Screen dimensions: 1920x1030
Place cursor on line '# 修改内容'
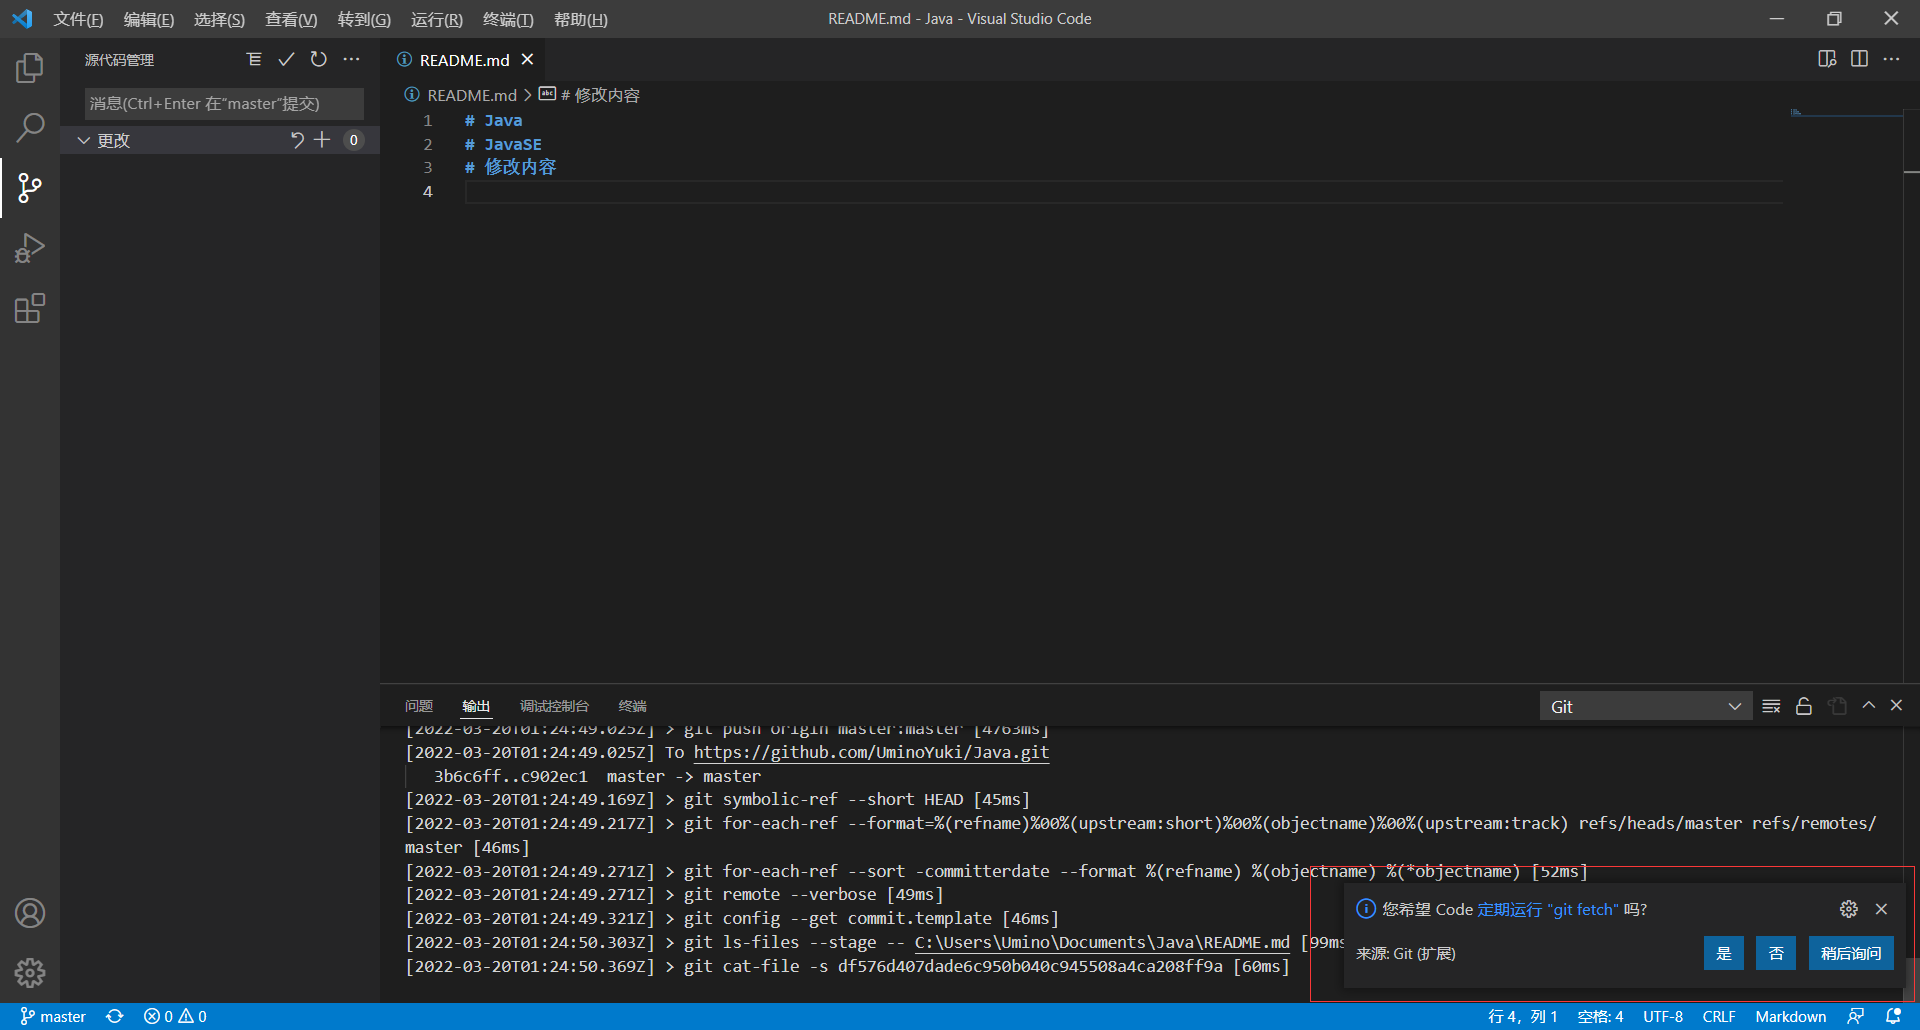pyautogui.click(x=510, y=167)
